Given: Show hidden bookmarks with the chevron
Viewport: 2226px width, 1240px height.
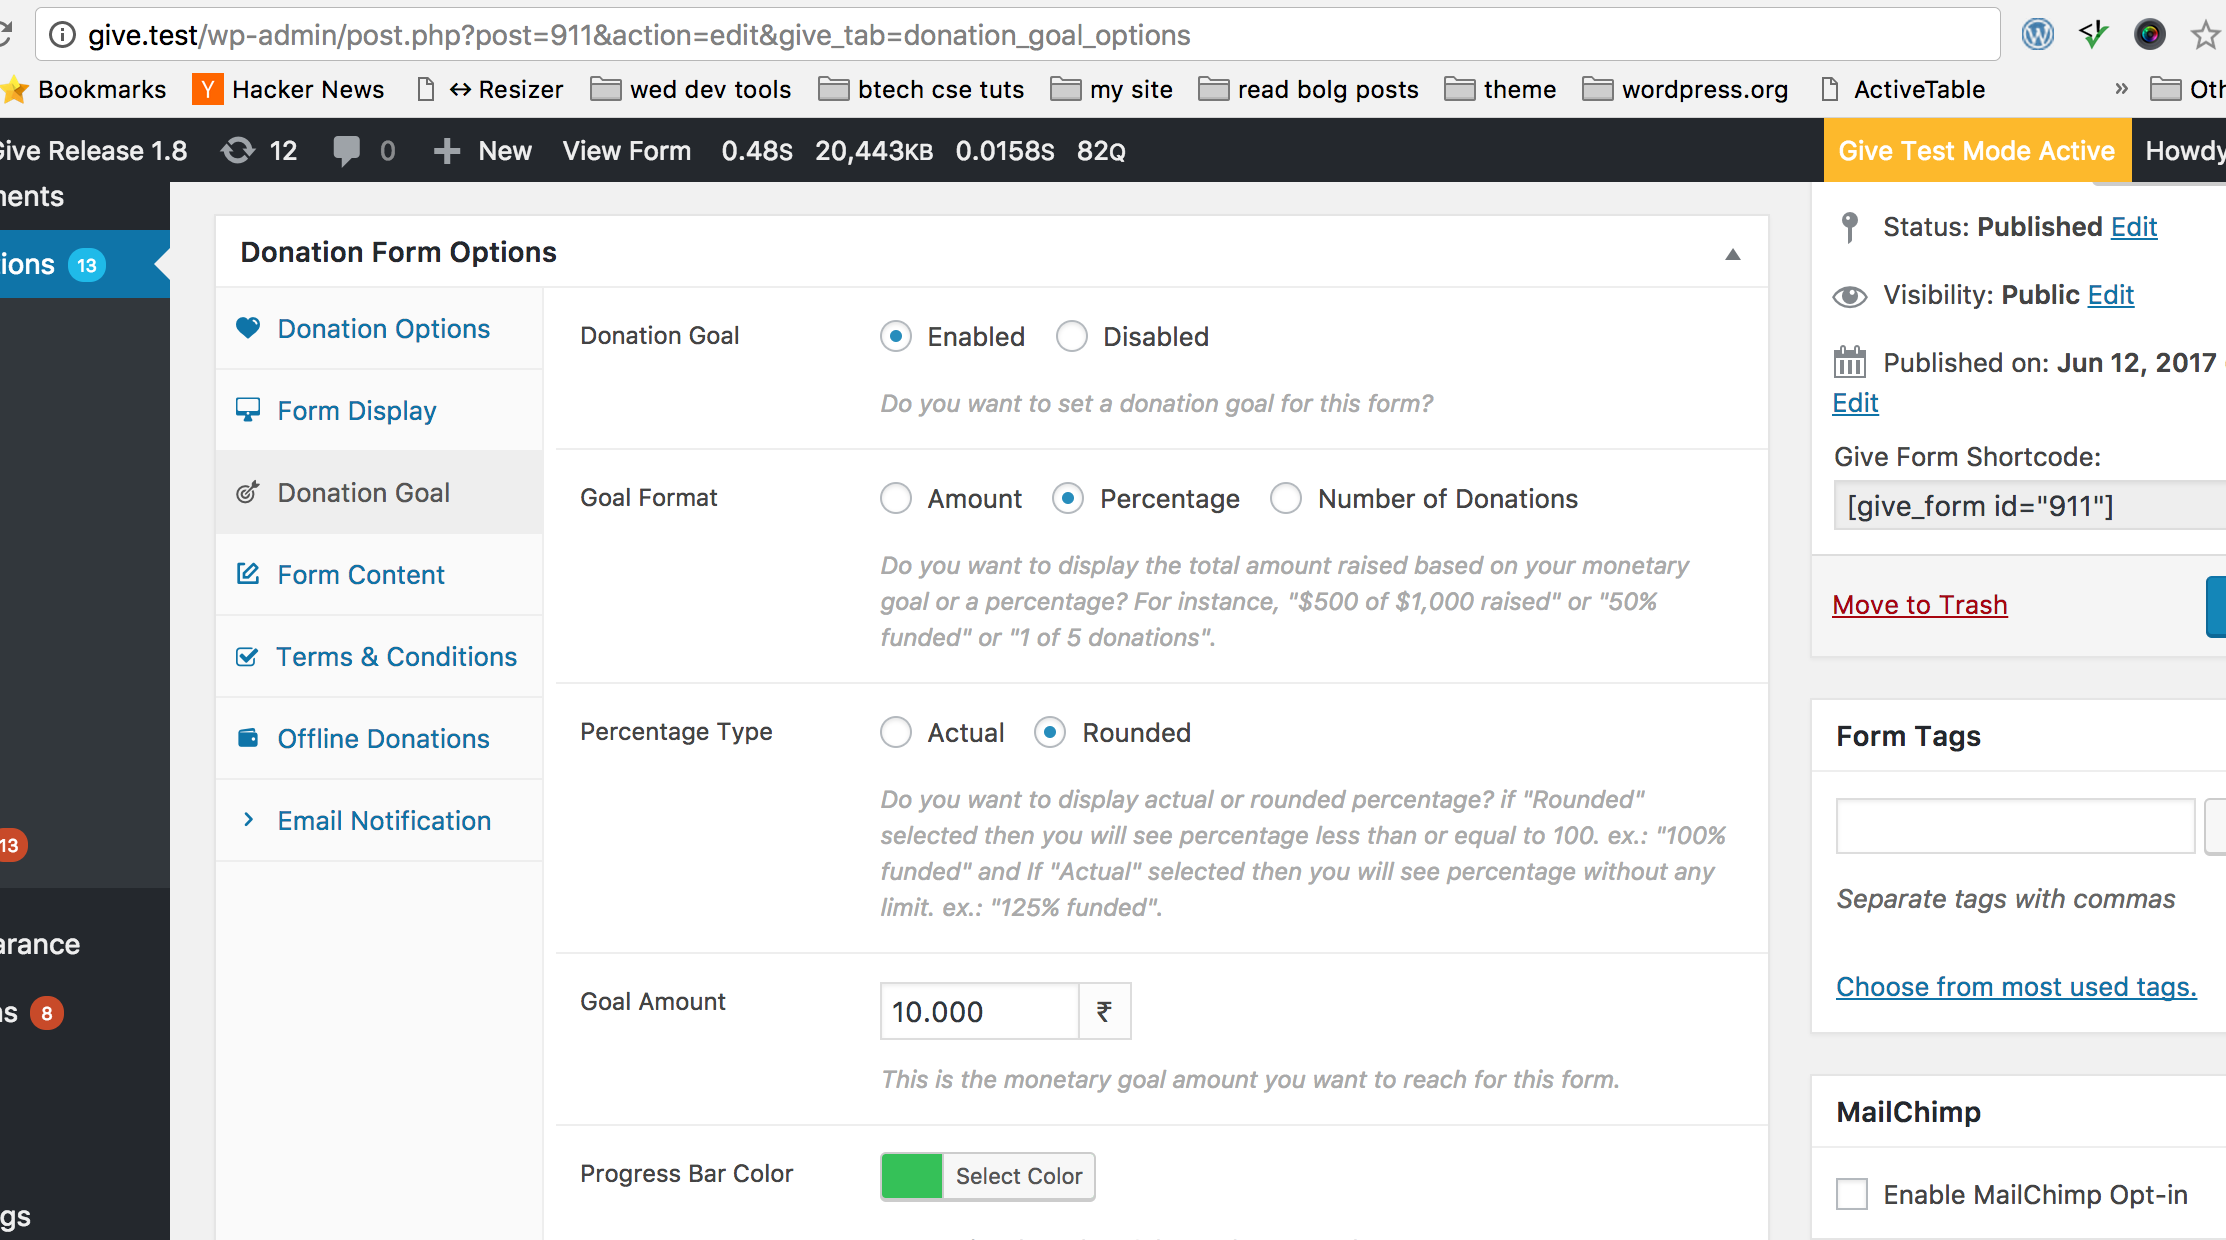Looking at the screenshot, I should click(x=2121, y=88).
